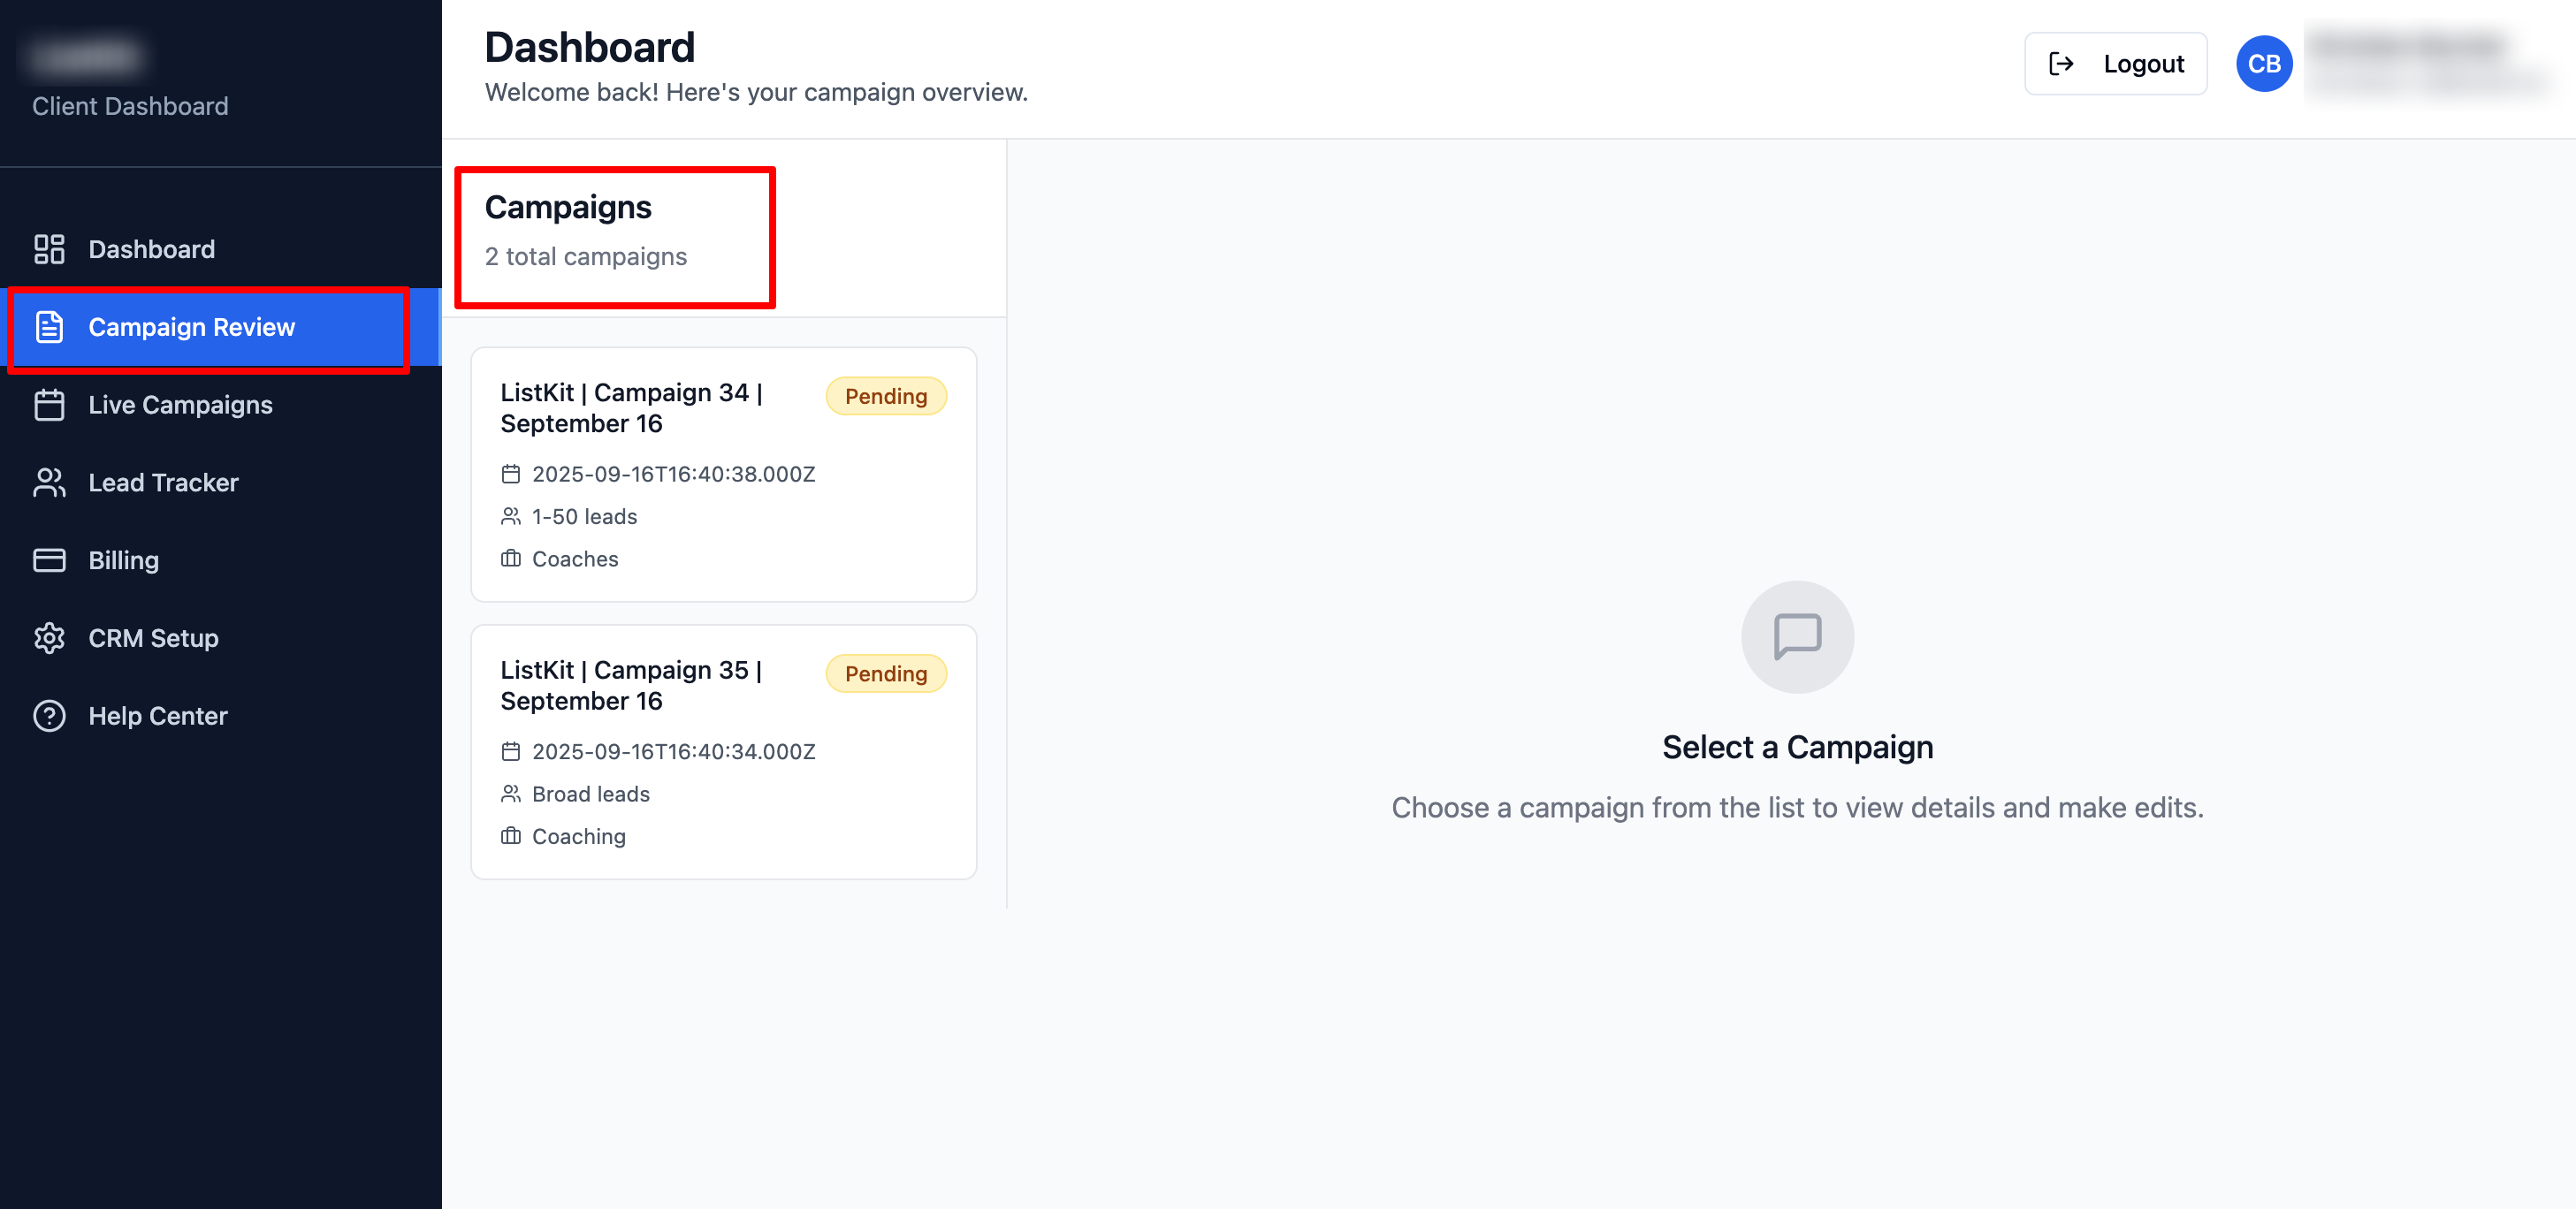This screenshot has height=1209, width=2576.
Task: Open the Live Campaigns menu item
Action: click(x=180, y=405)
